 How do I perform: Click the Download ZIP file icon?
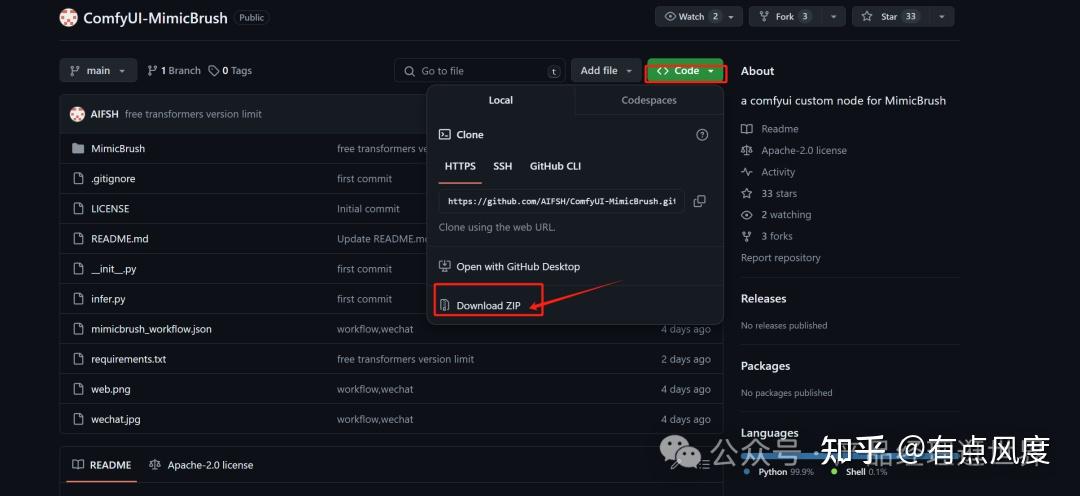click(445, 305)
